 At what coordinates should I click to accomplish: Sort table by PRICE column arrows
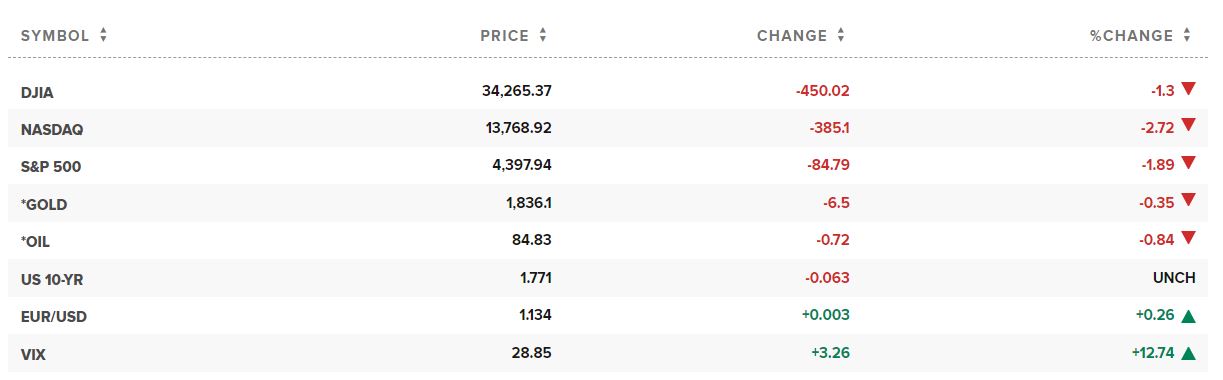click(543, 35)
